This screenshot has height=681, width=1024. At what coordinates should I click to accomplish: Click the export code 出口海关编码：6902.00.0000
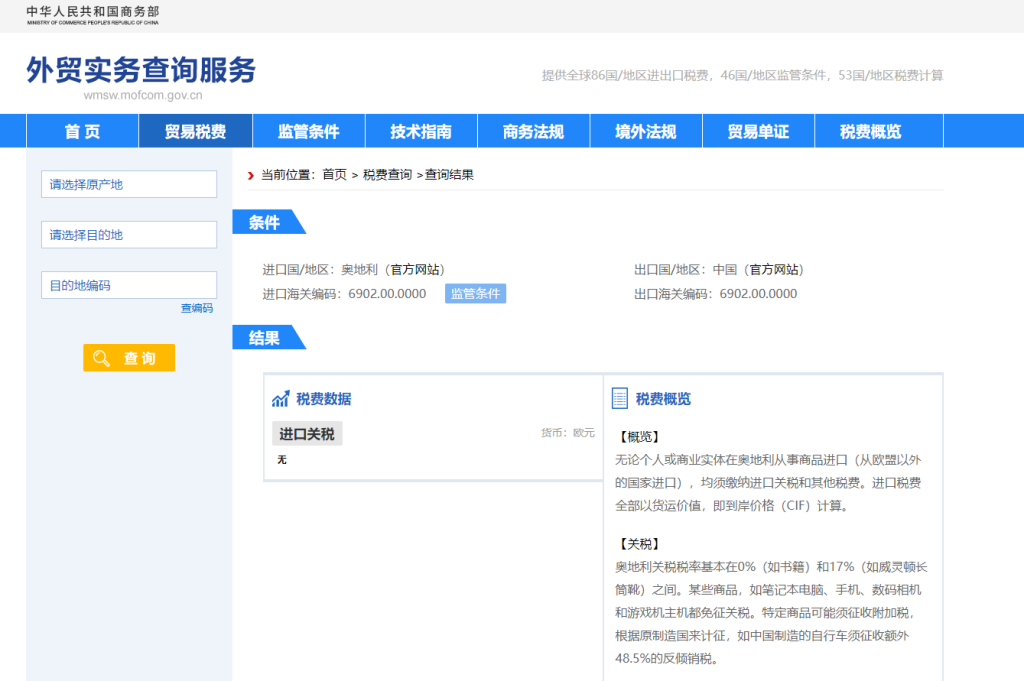[x=716, y=294]
